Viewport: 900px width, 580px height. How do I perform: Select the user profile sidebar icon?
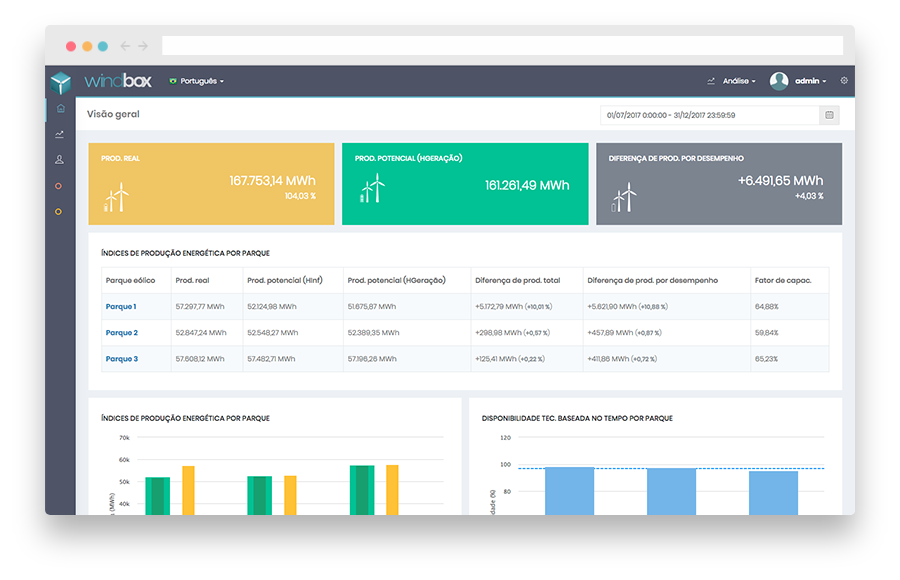[60, 160]
